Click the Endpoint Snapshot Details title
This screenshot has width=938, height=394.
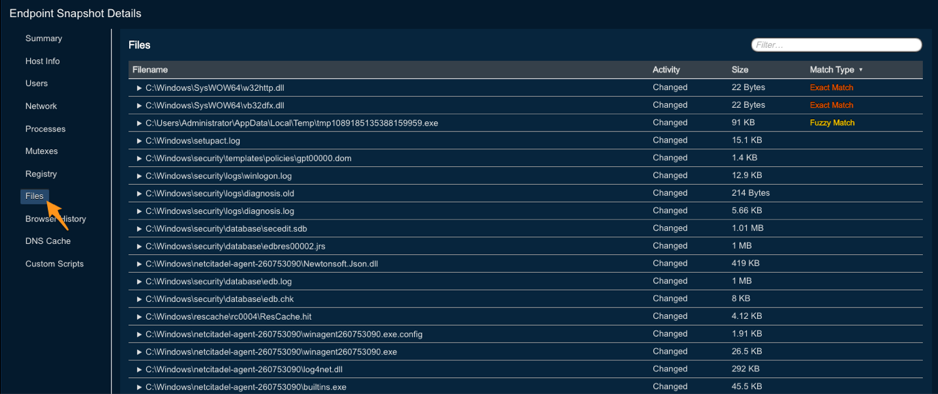coord(75,13)
